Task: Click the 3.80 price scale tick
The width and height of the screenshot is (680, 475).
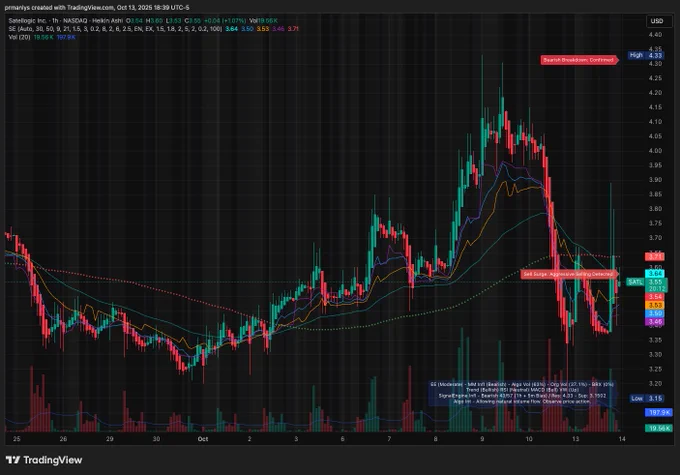Action: pos(655,209)
